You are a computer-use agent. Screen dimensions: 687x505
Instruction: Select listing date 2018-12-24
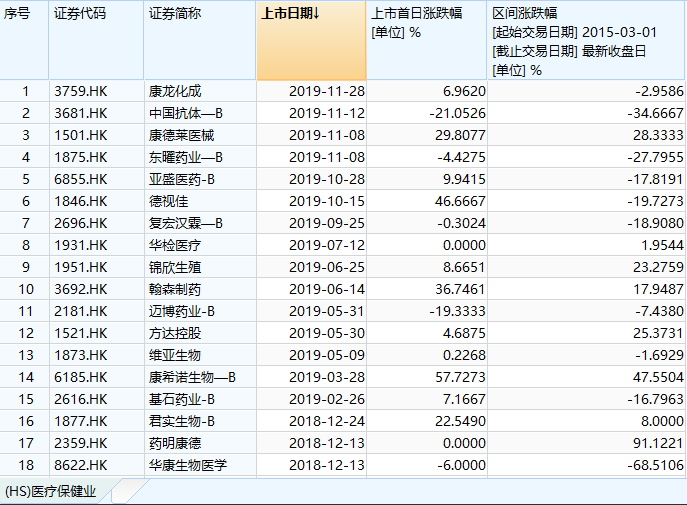tap(327, 421)
